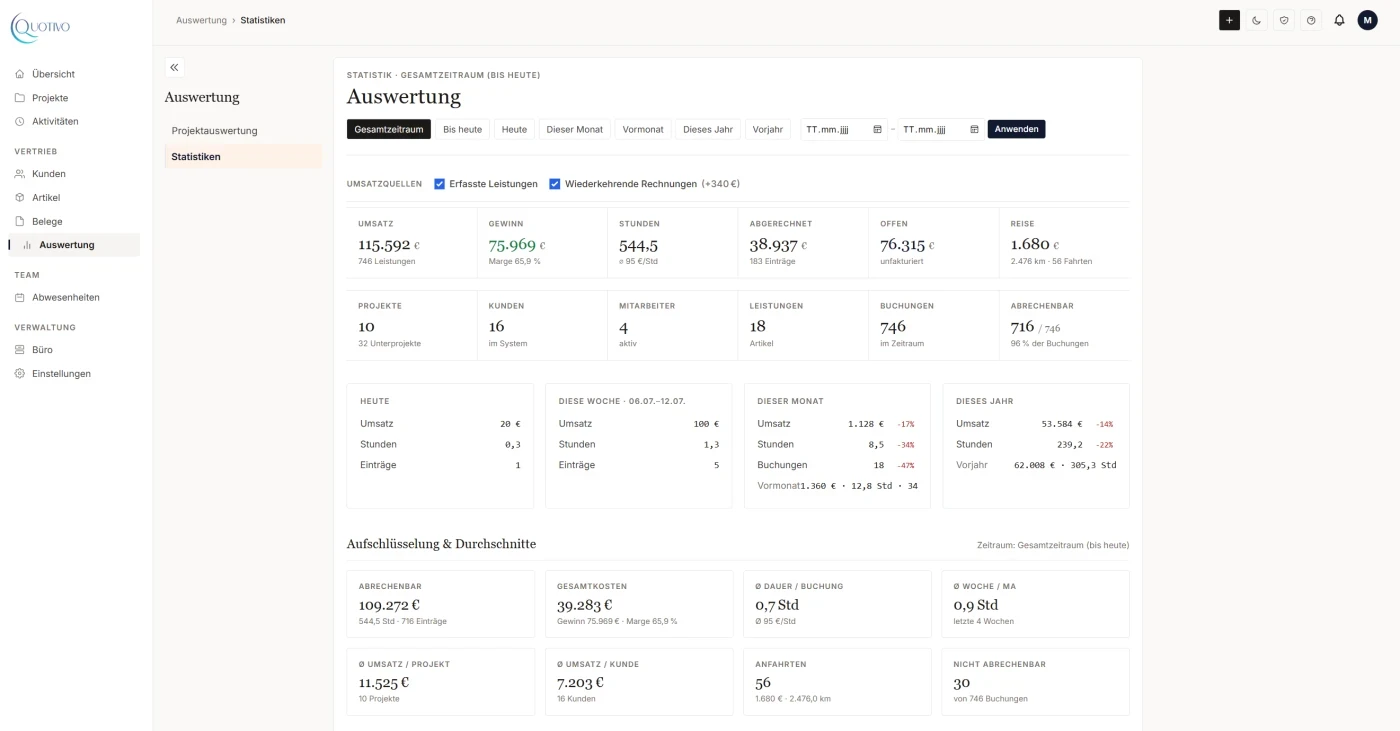Click Auswertung breadcrumb link
1400x731 pixels.
click(201, 20)
